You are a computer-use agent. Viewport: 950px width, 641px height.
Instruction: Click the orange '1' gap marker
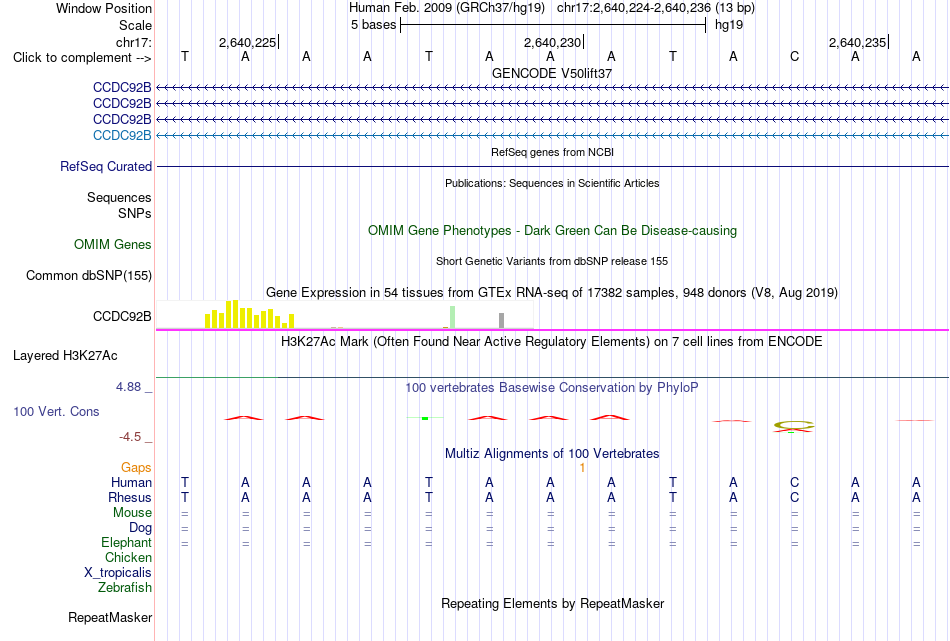582,468
